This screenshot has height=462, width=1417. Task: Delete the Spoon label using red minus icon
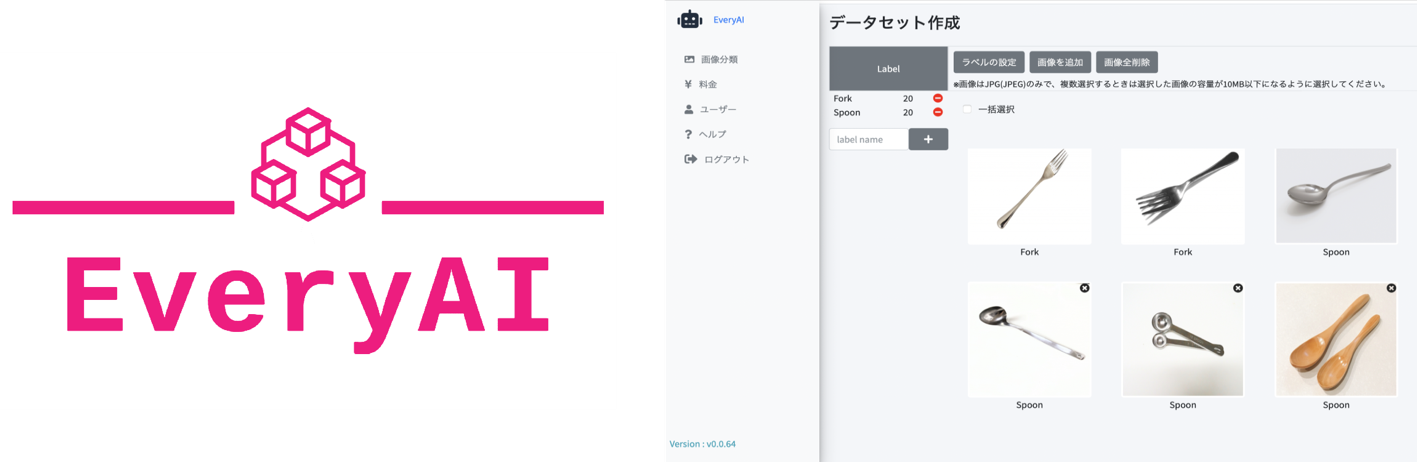937,112
